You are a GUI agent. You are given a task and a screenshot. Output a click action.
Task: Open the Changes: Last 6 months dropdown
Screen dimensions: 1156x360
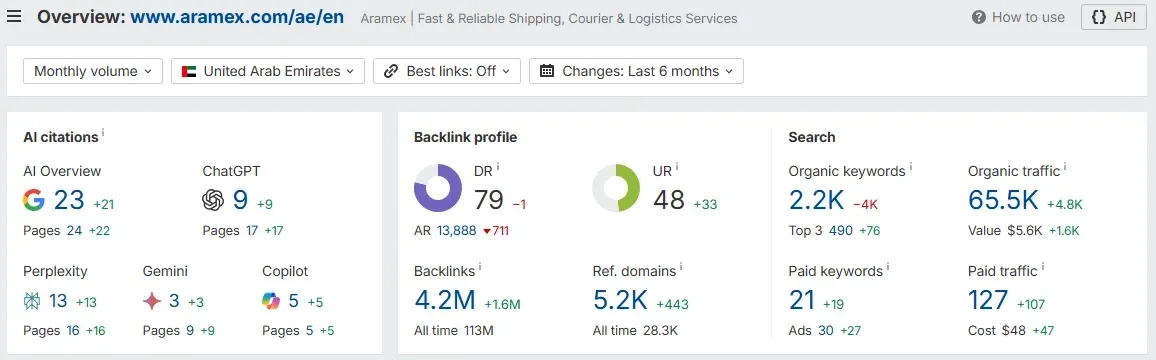[x=636, y=72]
